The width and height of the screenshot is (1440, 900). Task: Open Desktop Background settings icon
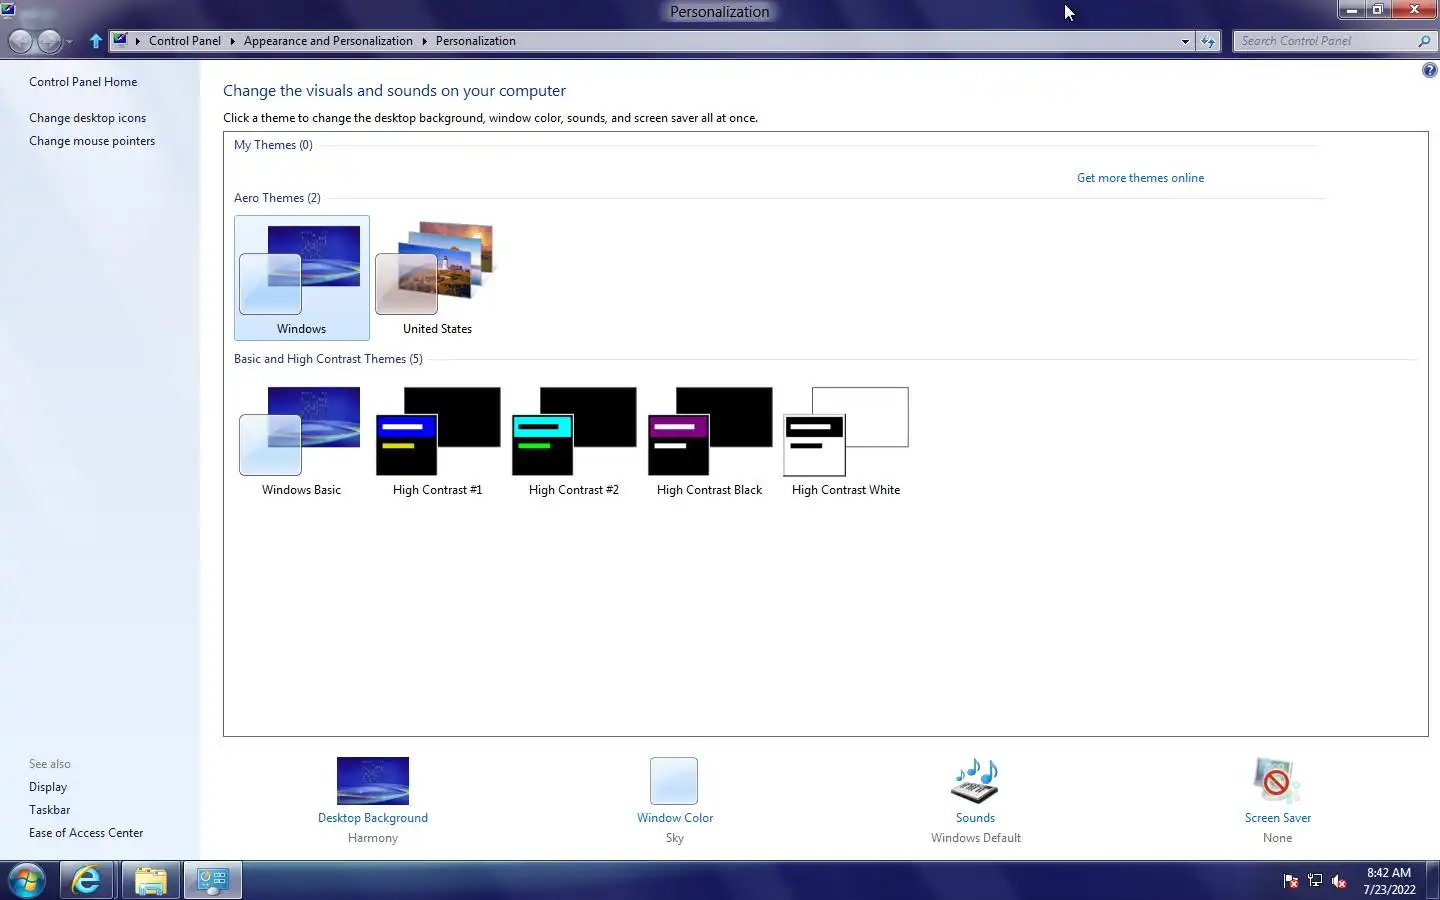point(373,781)
